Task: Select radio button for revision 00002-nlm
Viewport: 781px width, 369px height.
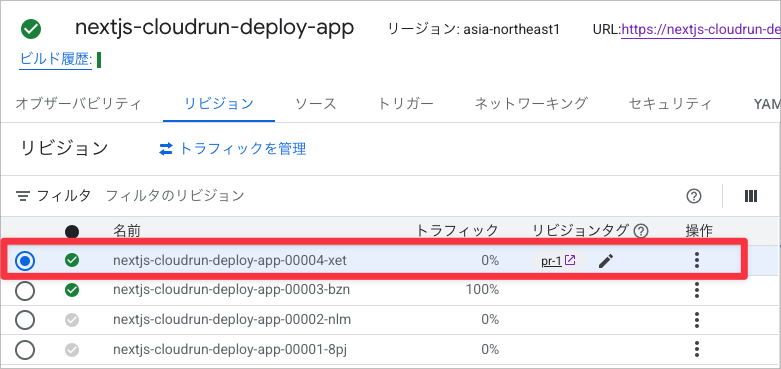Action: point(25,320)
